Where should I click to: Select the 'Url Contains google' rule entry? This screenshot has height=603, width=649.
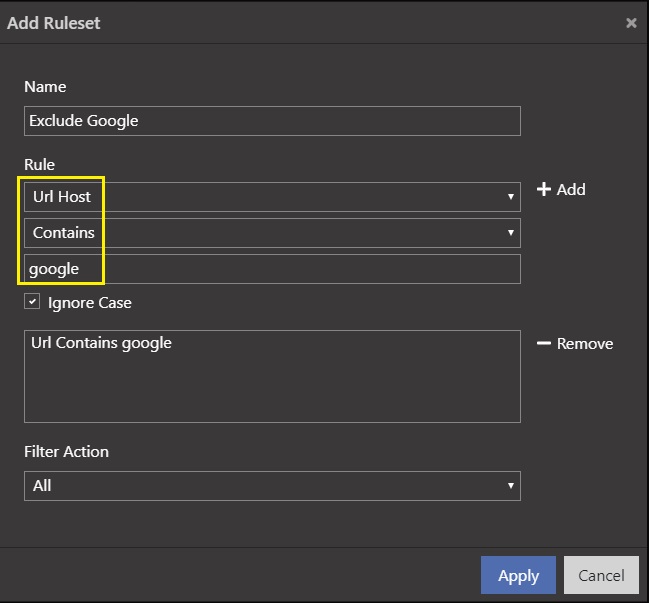coord(101,343)
